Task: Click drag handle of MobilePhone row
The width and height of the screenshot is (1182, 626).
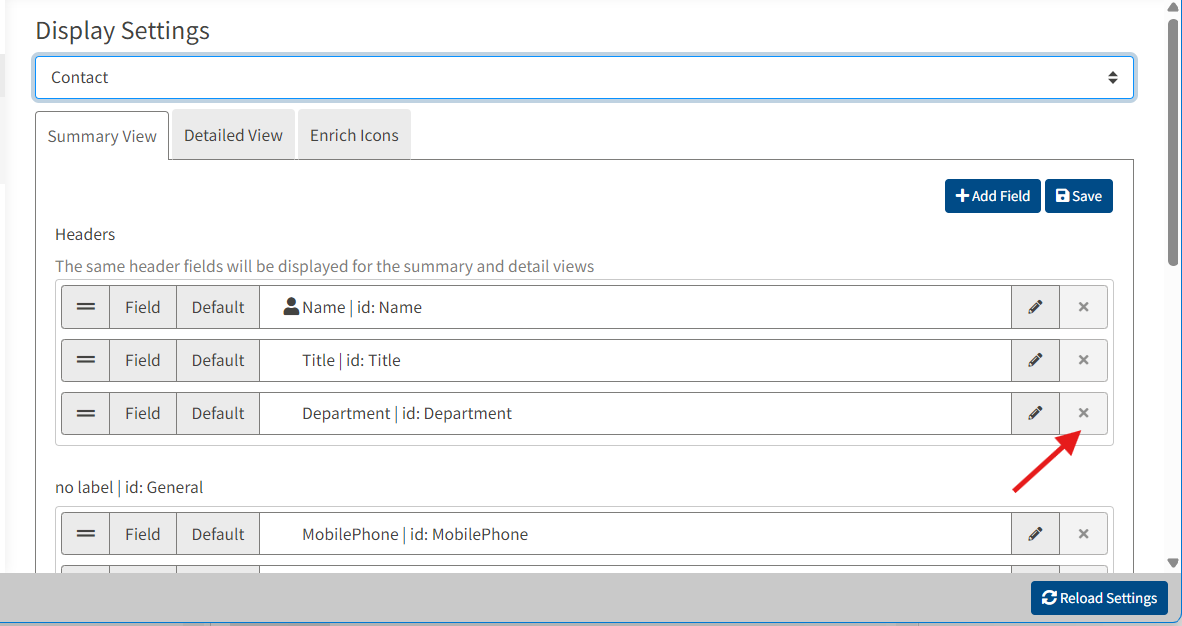Action: pyautogui.click(x=86, y=534)
